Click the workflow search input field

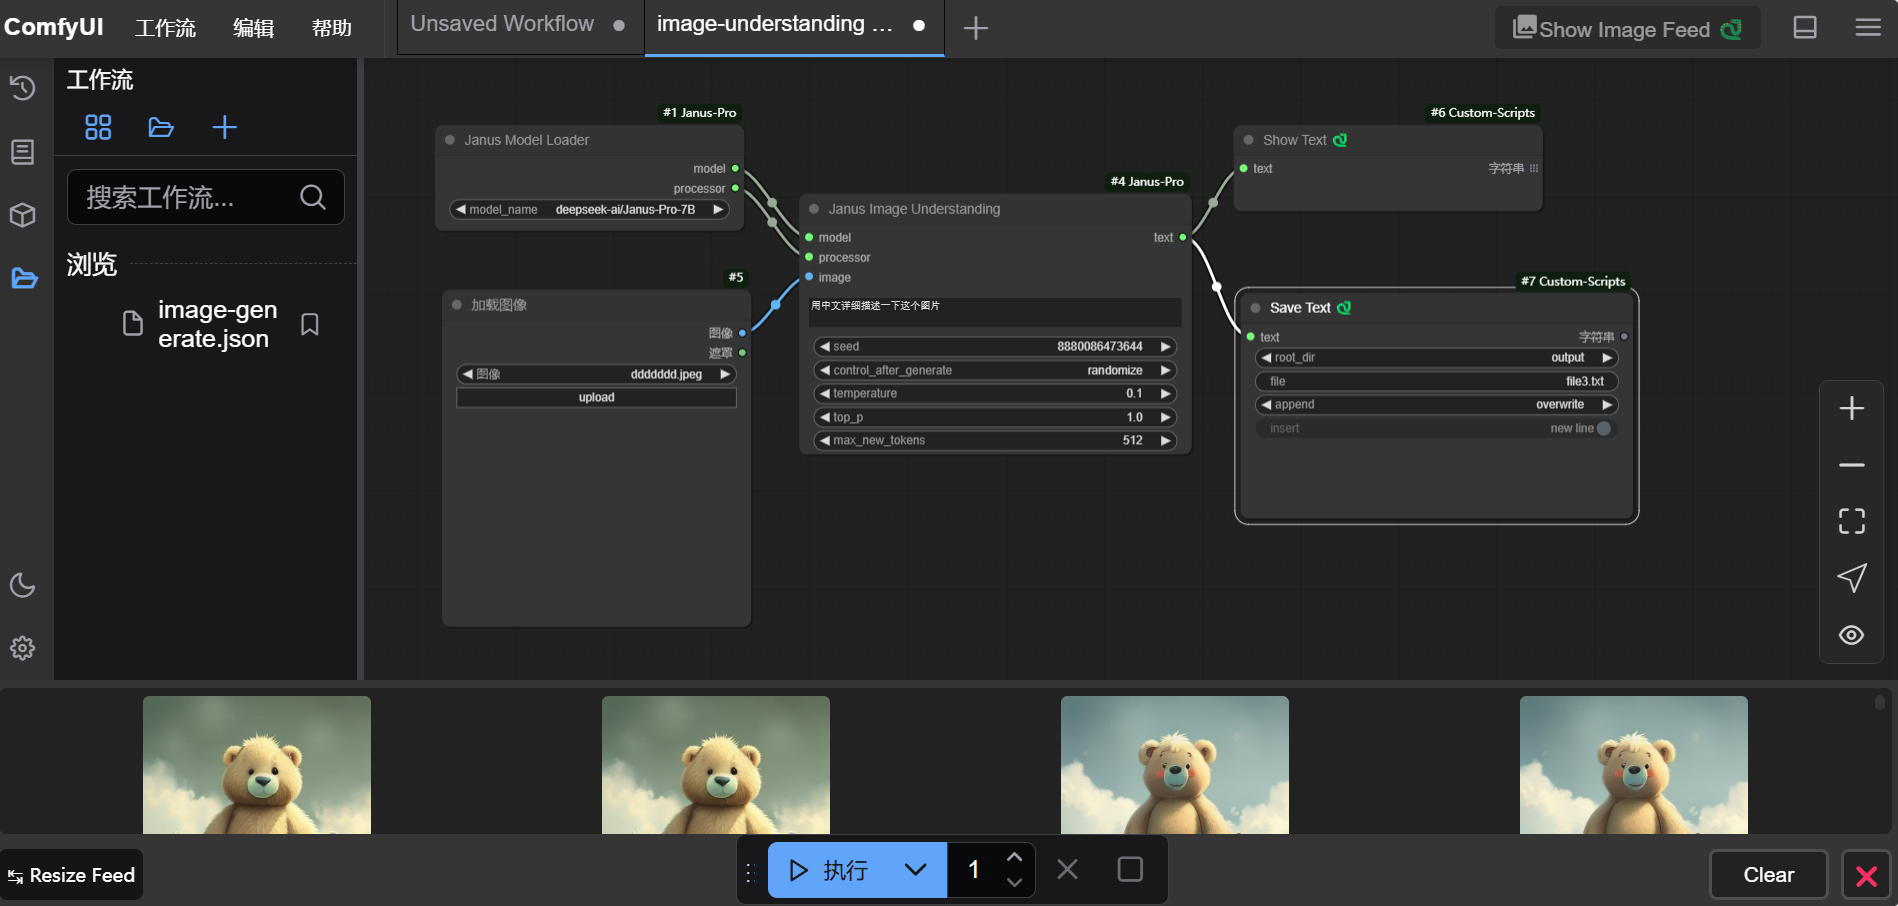tap(190, 198)
